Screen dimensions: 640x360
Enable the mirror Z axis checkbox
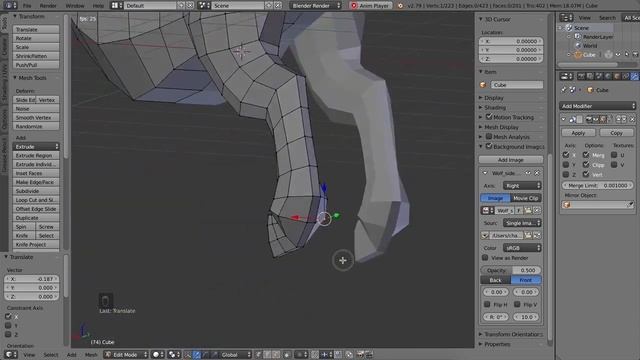click(x=566, y=174)
